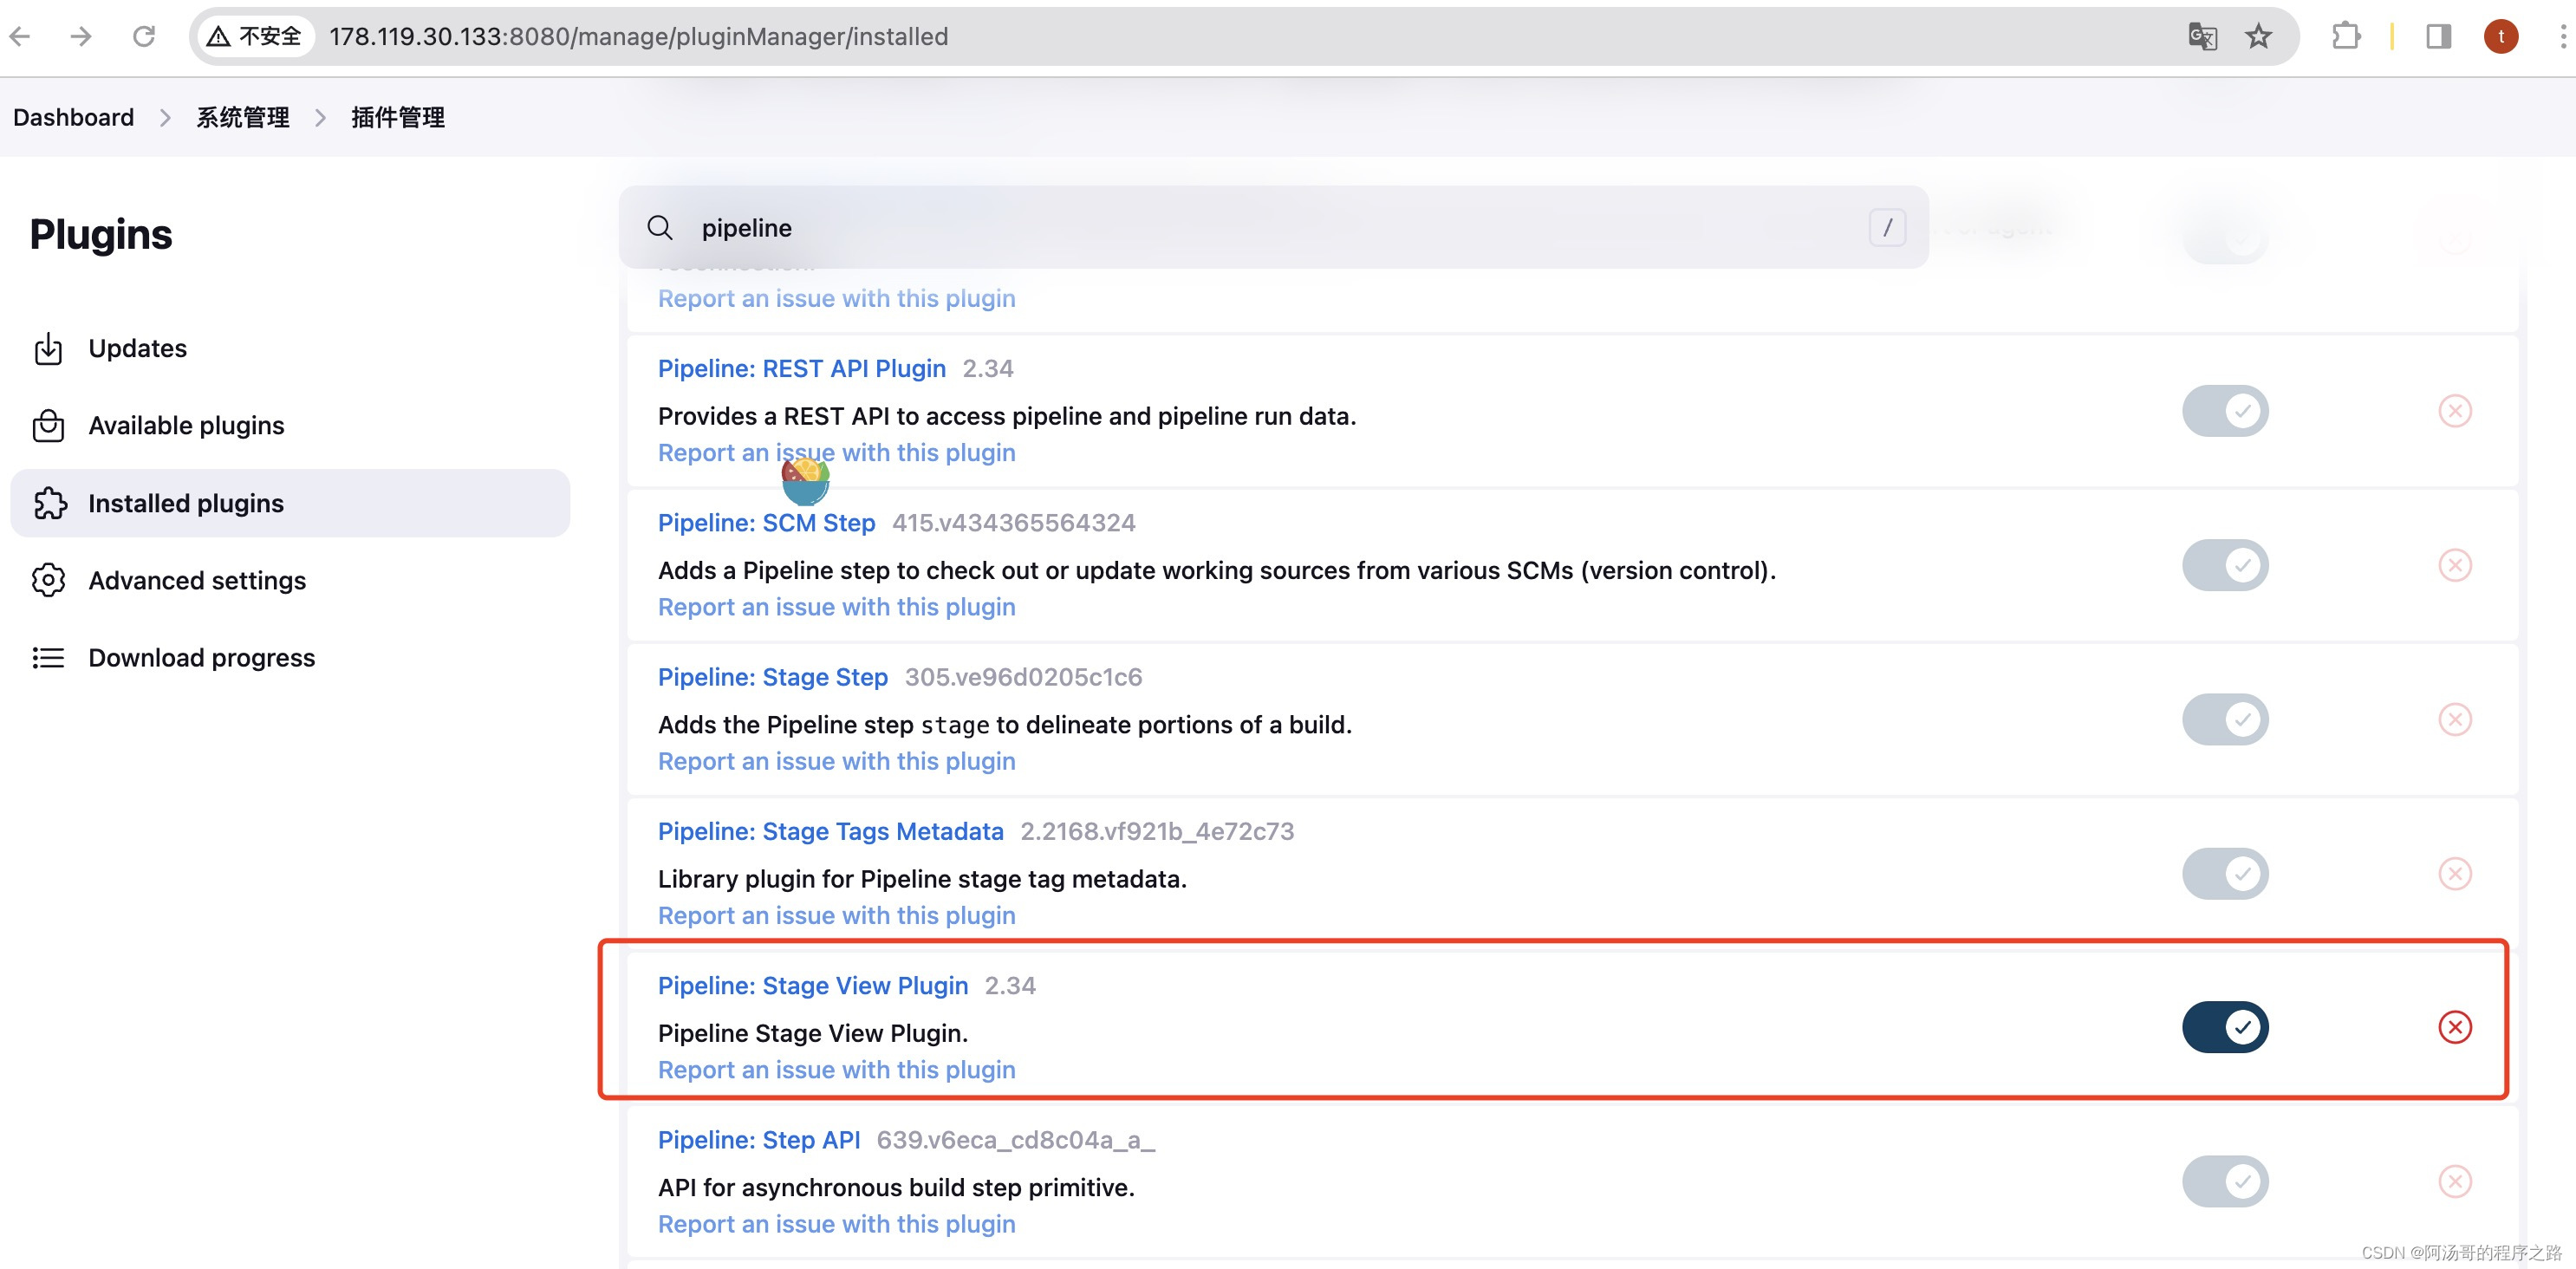Open the Chrome profile avatar
Screen dimensions: 2576x1269
[2501, 36]
